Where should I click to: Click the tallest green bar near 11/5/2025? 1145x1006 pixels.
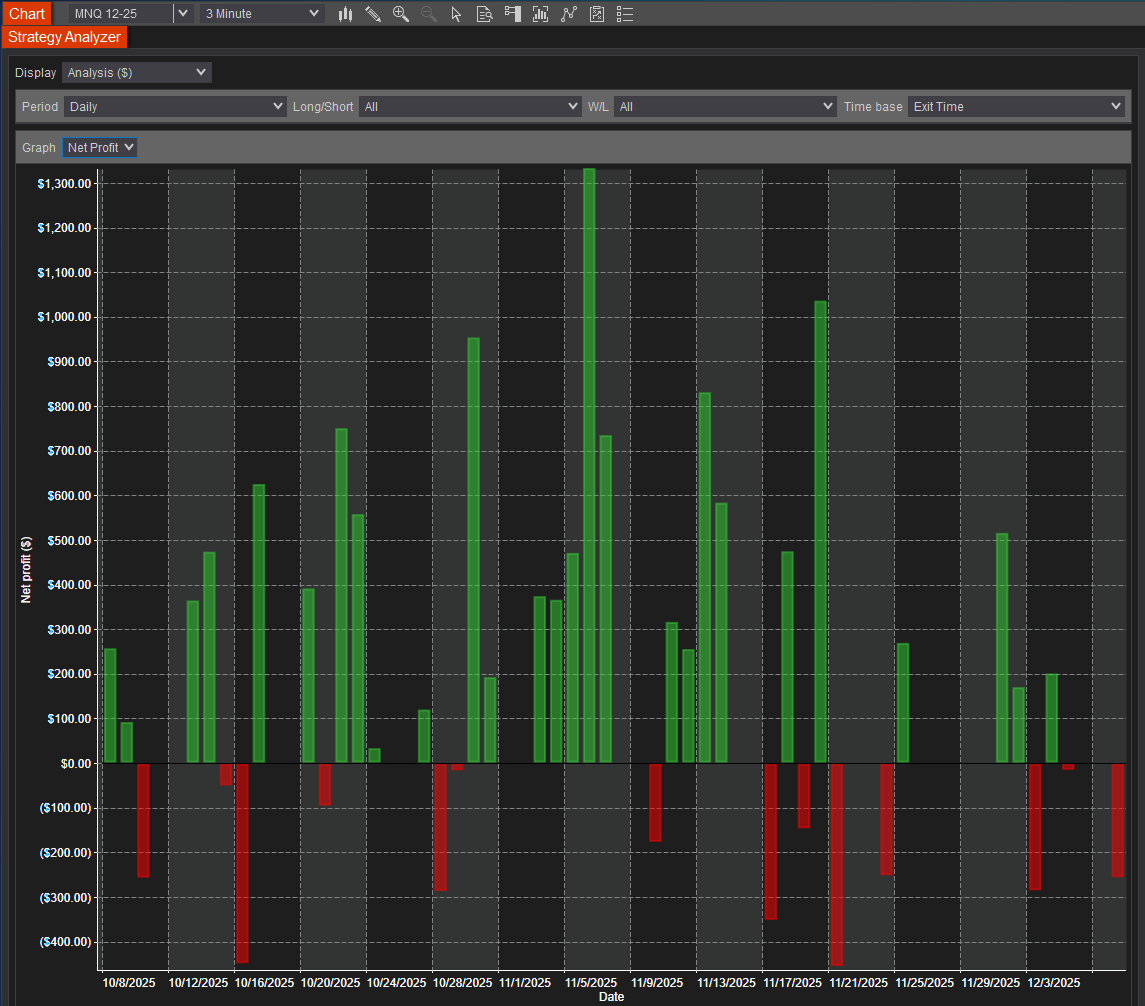click(589, 465)
